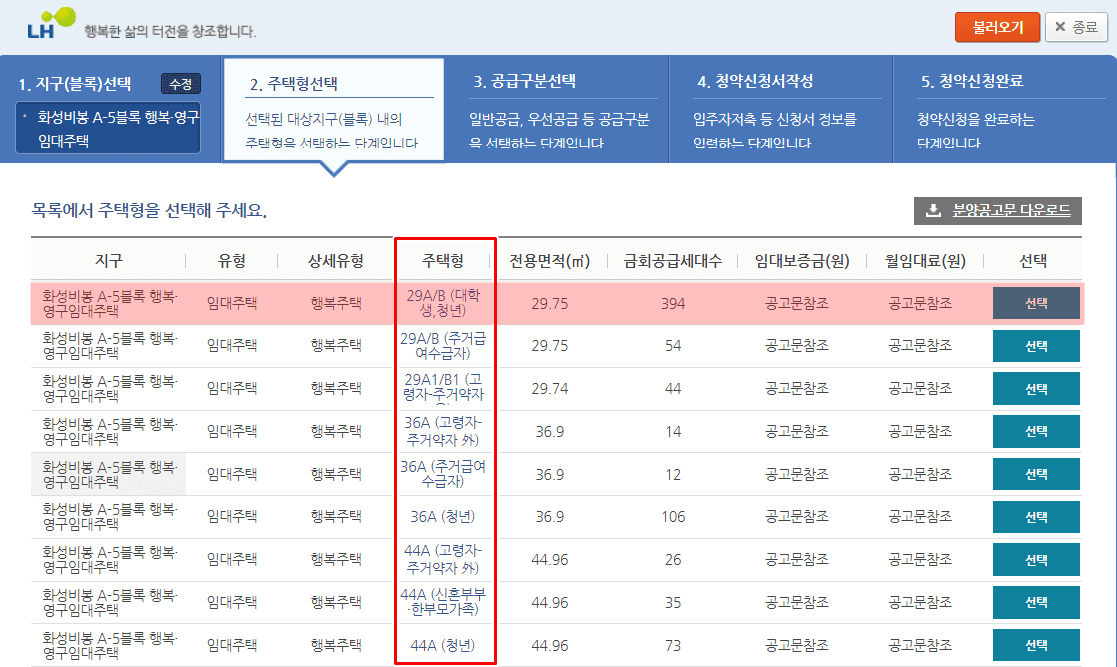The width and height of the screenshot is (1117, 667).
Task: Click the orange 불러오기 button
Action: point(997,27)
